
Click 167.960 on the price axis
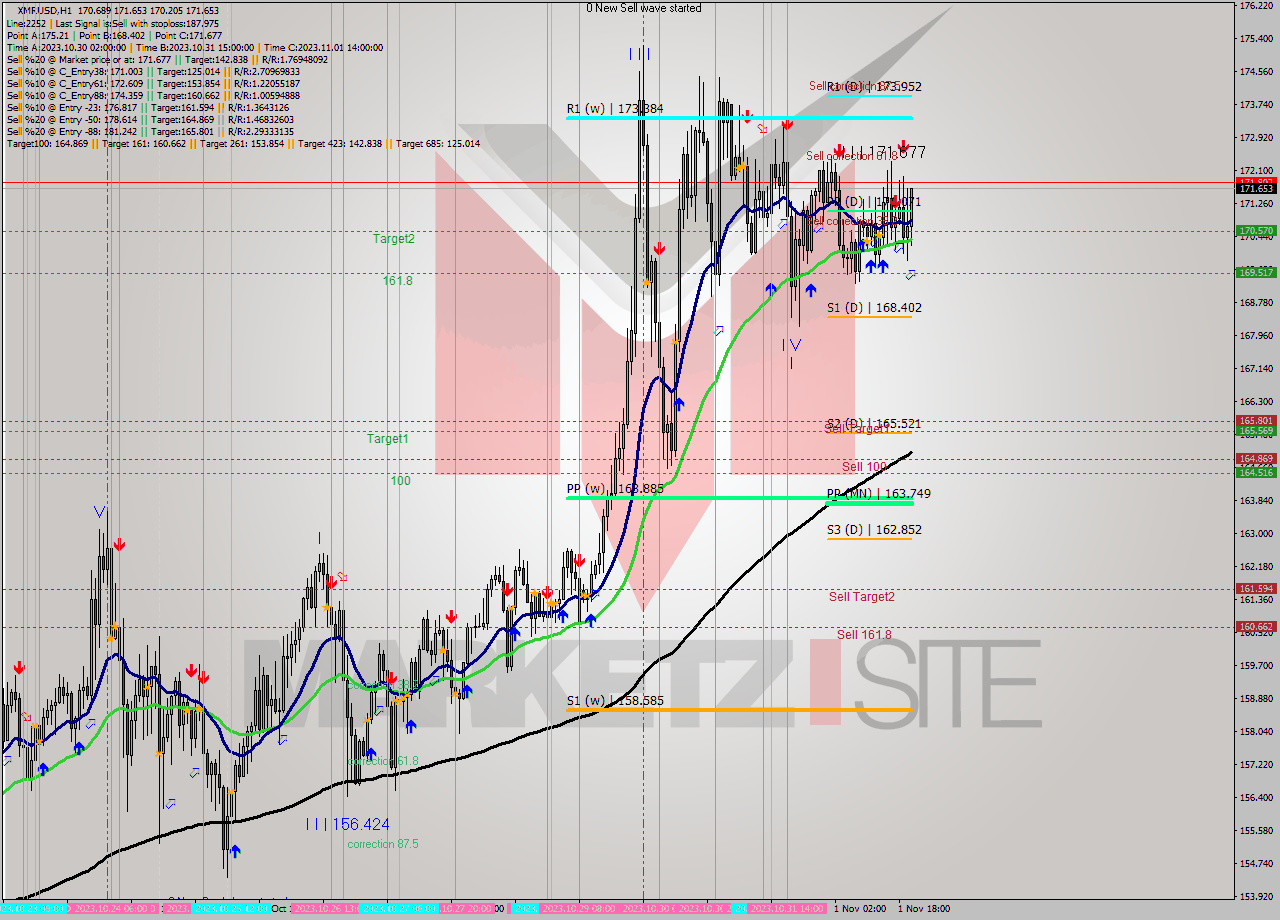[x=1256, y=335]
